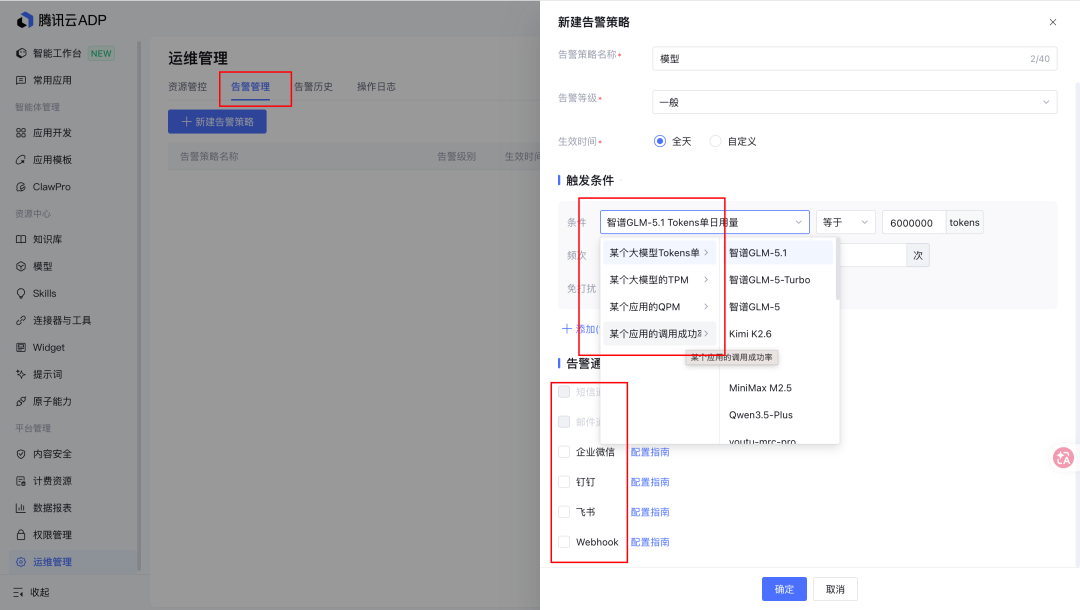Expand 某个应用的QPM submenu
Viewport: 1080px width, 610px height.
[659, 306]
